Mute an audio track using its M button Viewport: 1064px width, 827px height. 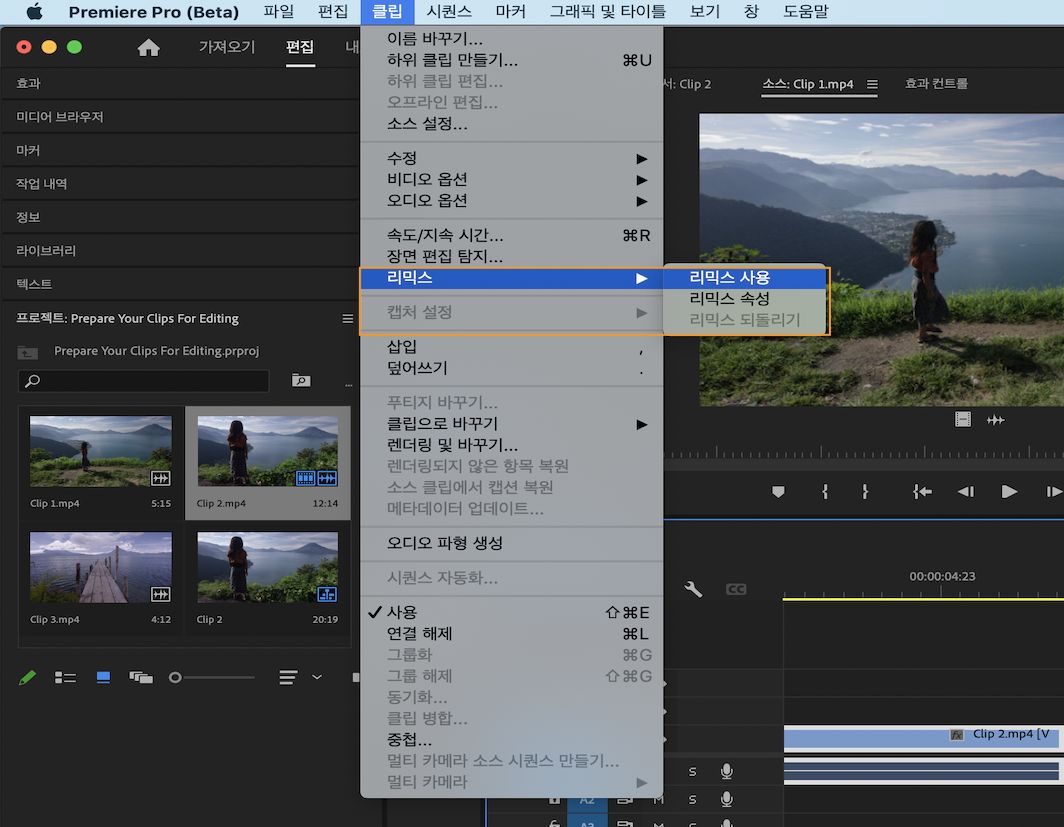[x=657, y=800]
